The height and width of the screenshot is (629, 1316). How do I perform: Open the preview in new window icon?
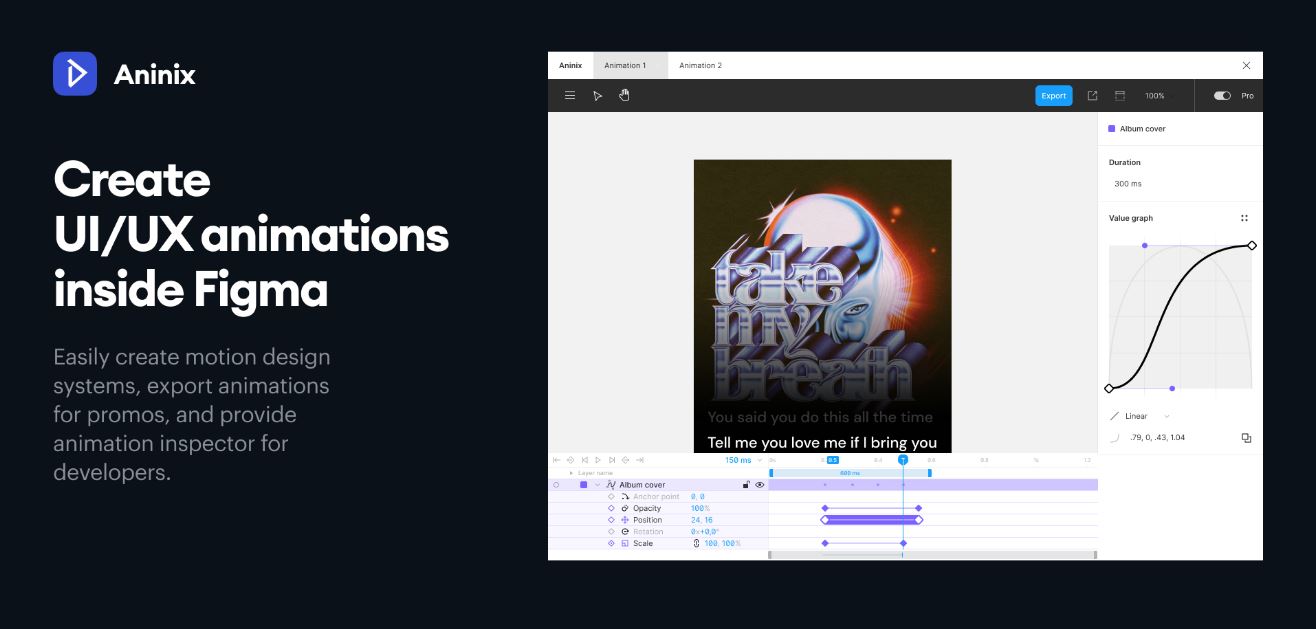coord(1092,96)
